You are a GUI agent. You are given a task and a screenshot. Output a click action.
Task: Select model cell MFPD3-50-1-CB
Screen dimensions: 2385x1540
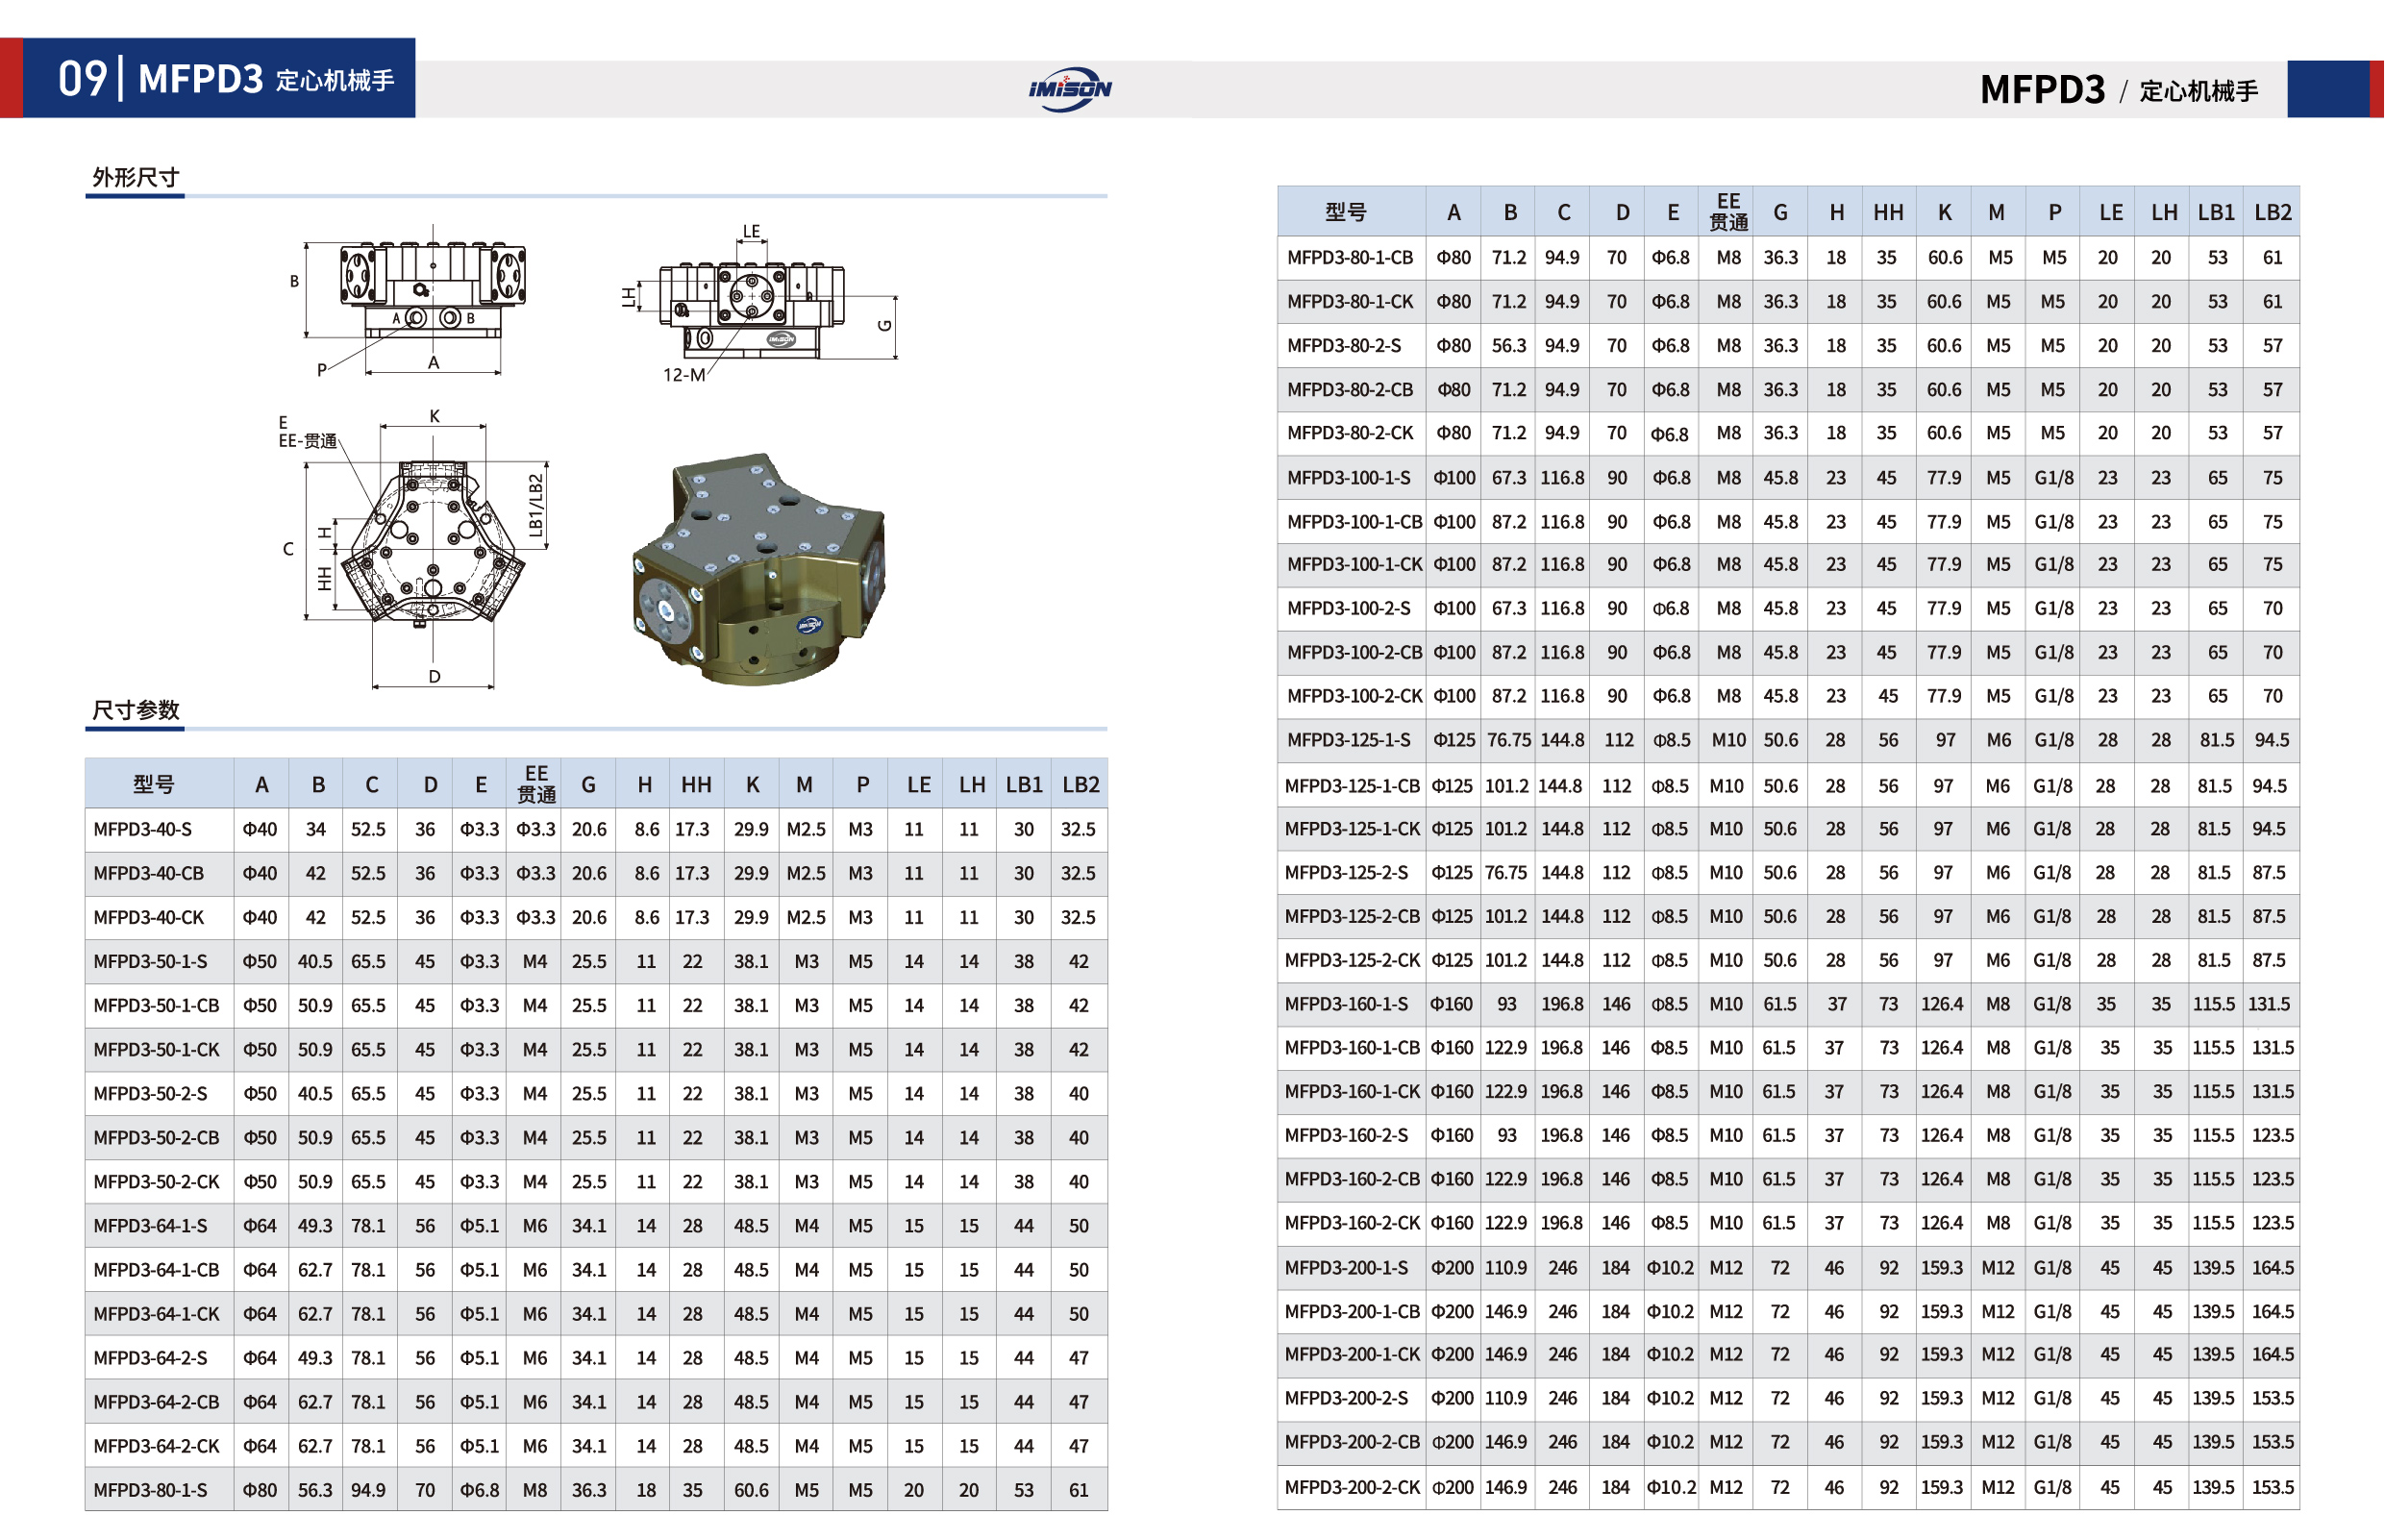(160, 1005)
